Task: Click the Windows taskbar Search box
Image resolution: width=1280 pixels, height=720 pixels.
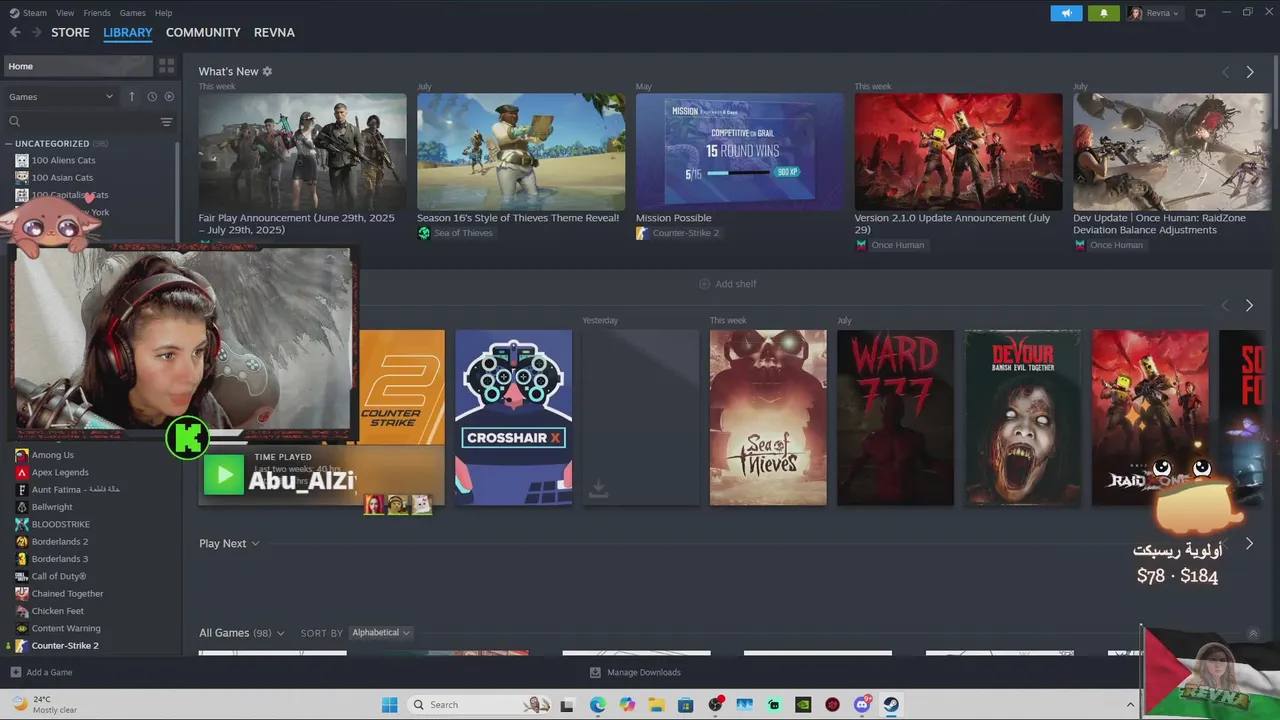Action: pyautogui.click(x=479, y=705)
